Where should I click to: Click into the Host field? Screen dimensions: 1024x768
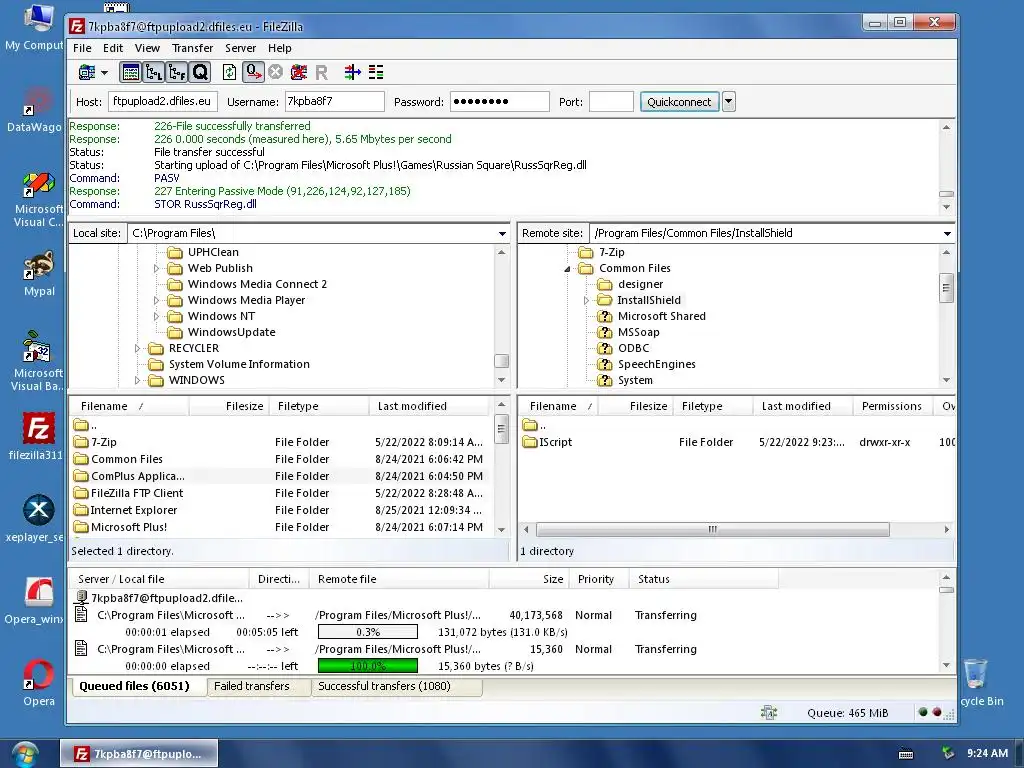click(163, 101)
